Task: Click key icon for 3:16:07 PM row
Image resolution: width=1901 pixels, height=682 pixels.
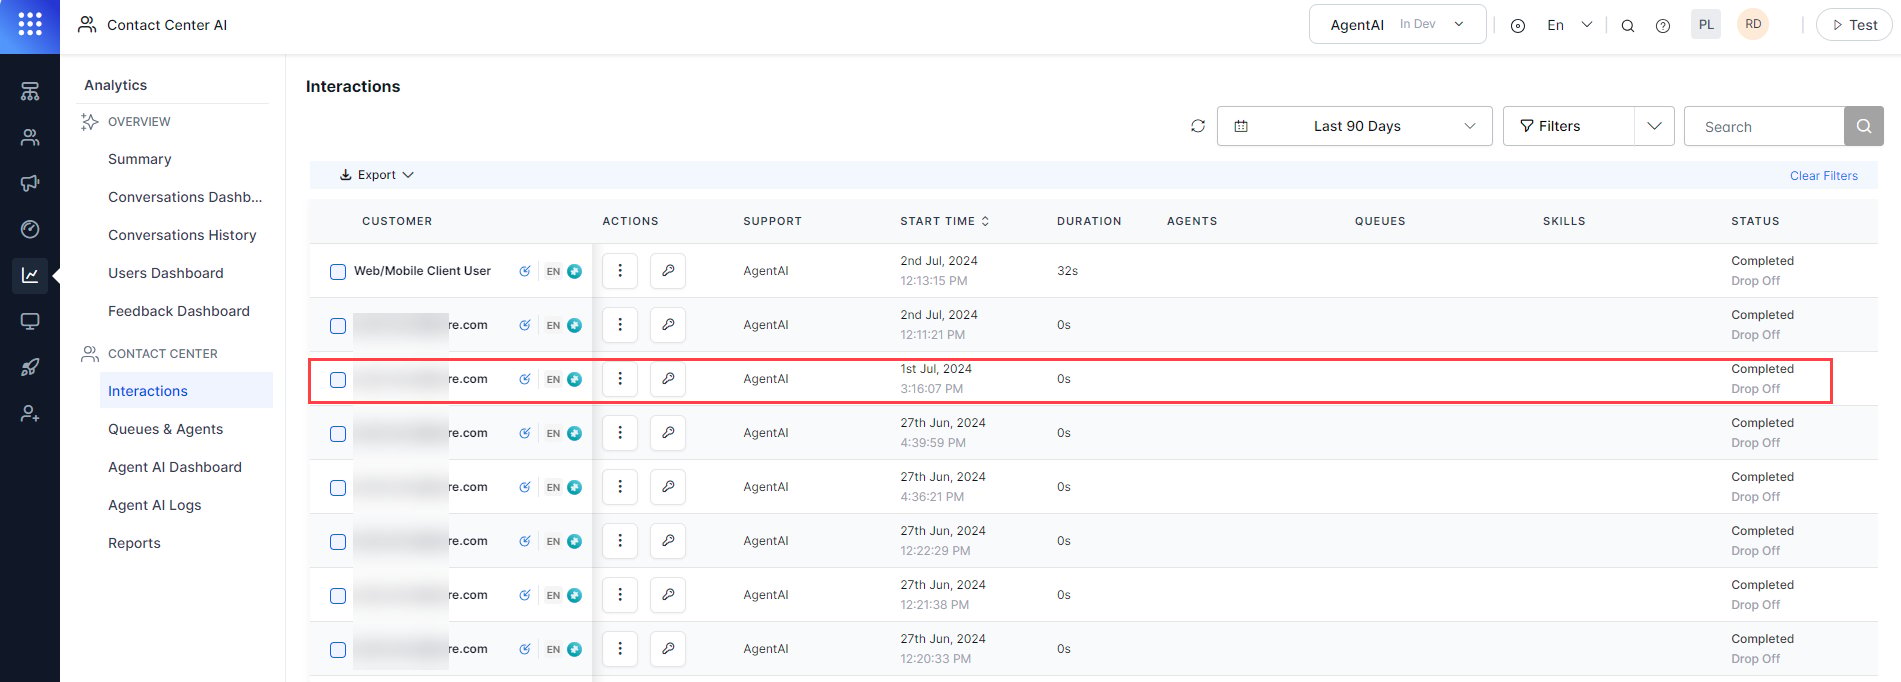Action: (x=668, y=379)
